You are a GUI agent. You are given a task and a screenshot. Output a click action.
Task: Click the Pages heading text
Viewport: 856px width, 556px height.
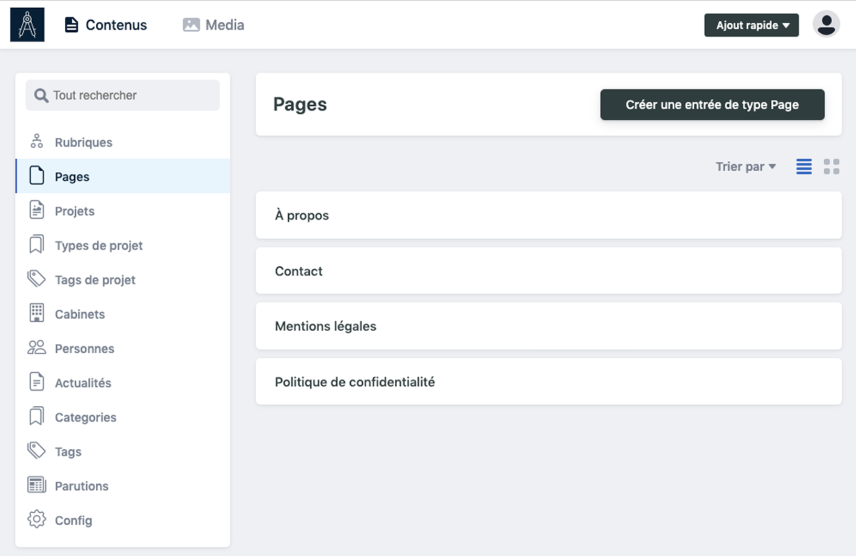coord(300,104)
